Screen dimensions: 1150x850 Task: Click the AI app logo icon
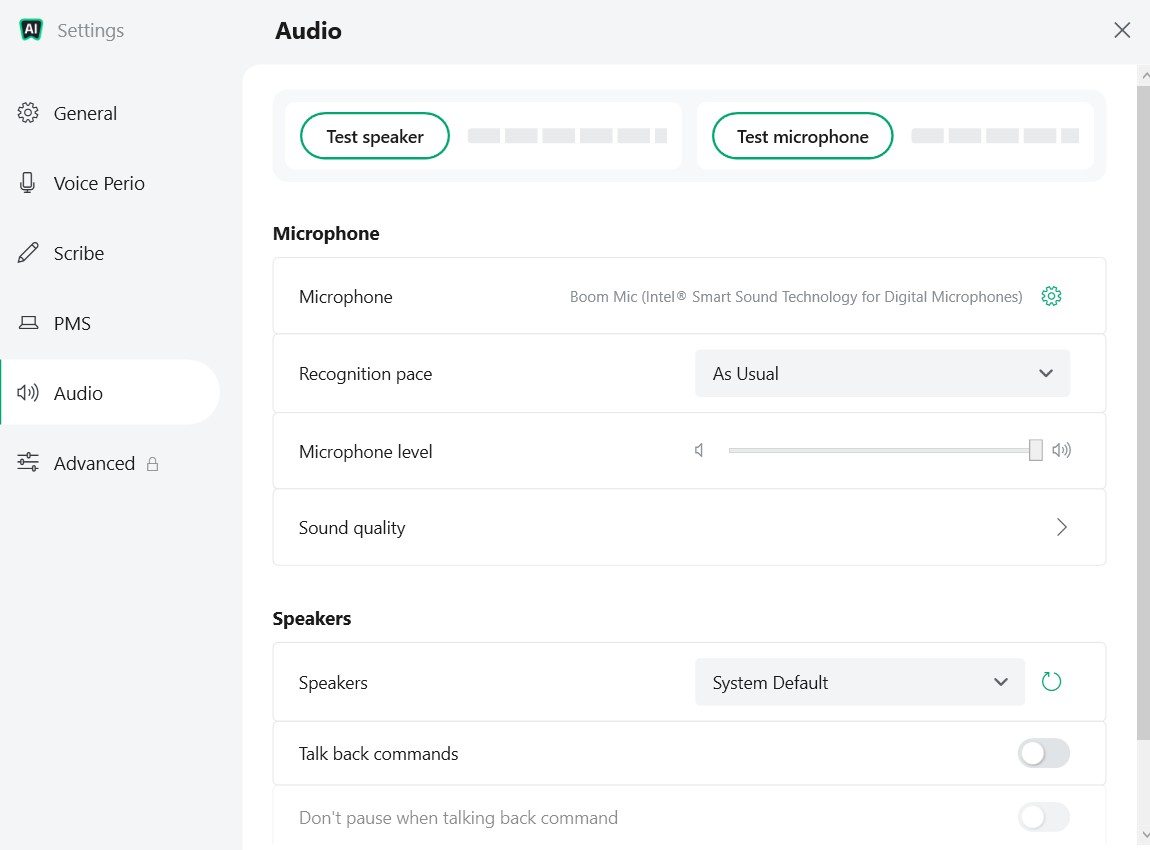pyautogui.click(x=31, y=29)
